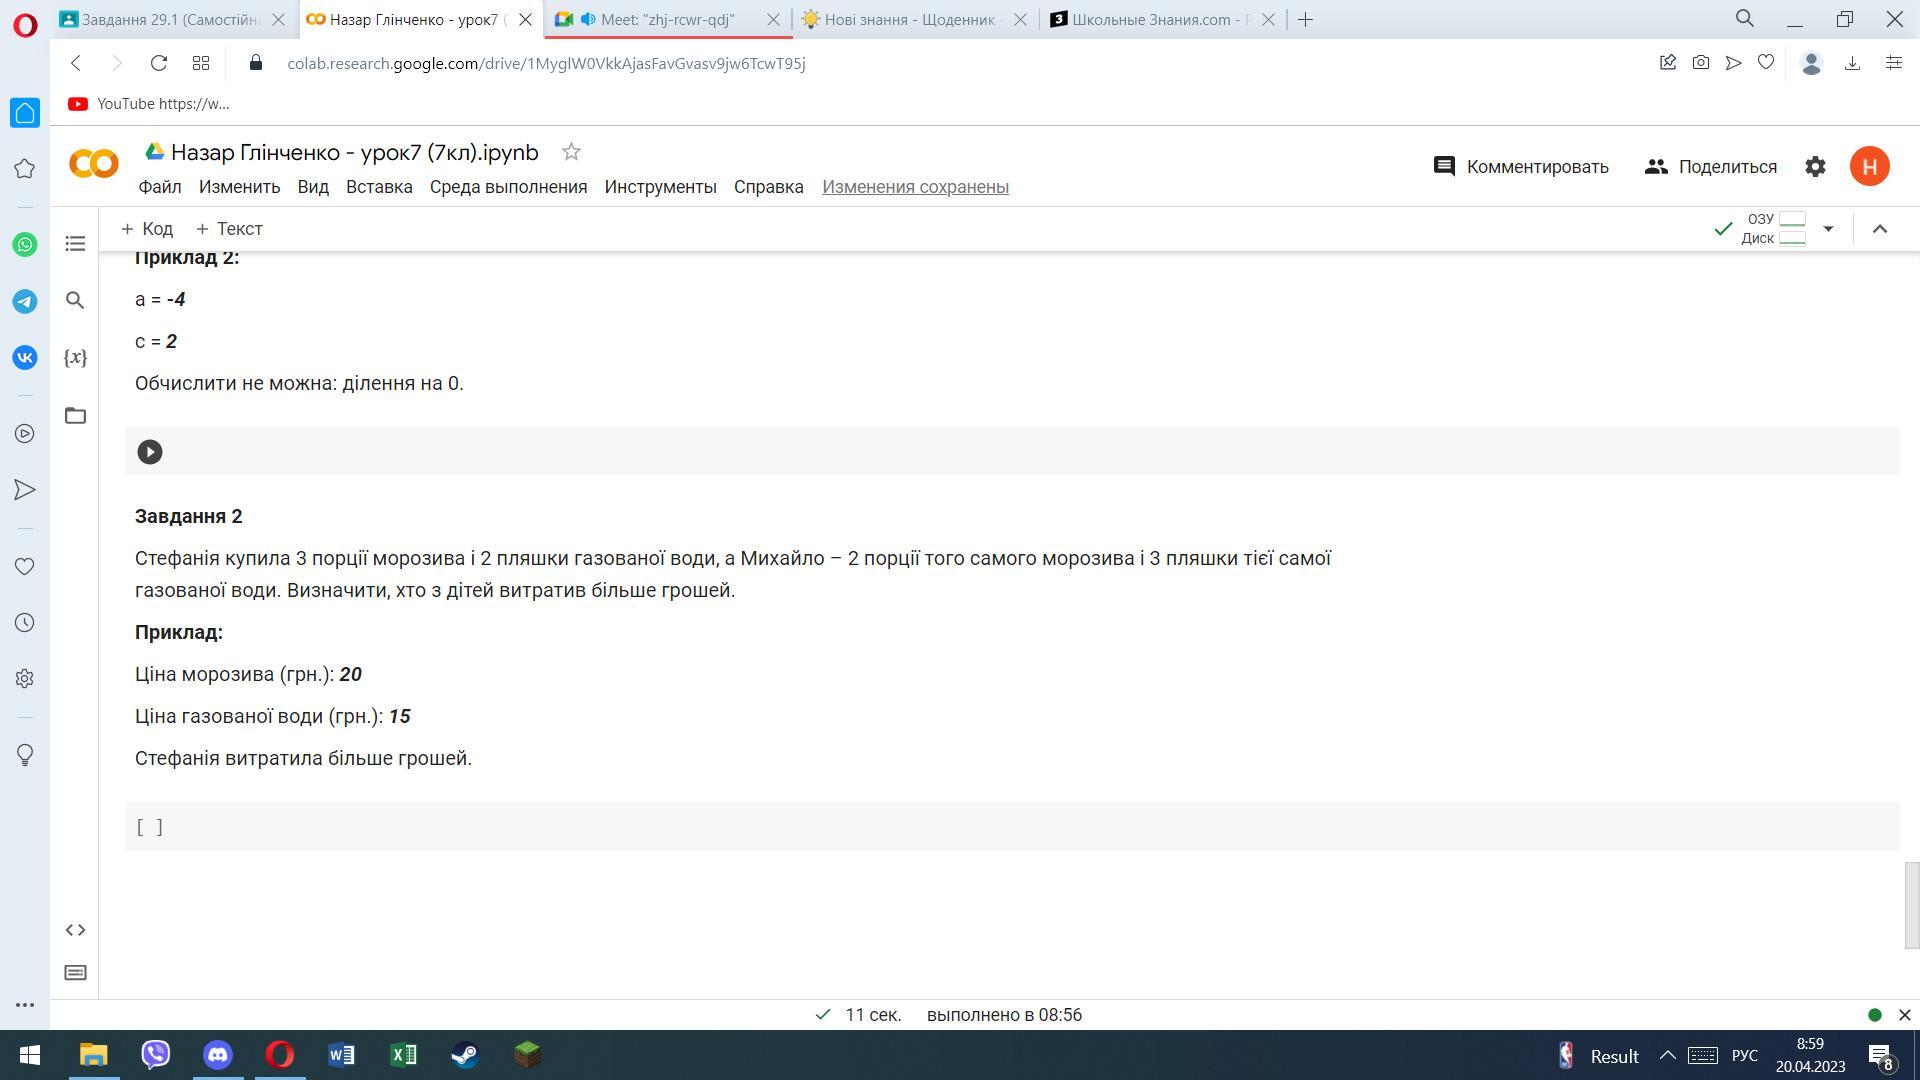Open the terminal panel icon
Screen dimensions: 1920x1080
tap(75, 973)
